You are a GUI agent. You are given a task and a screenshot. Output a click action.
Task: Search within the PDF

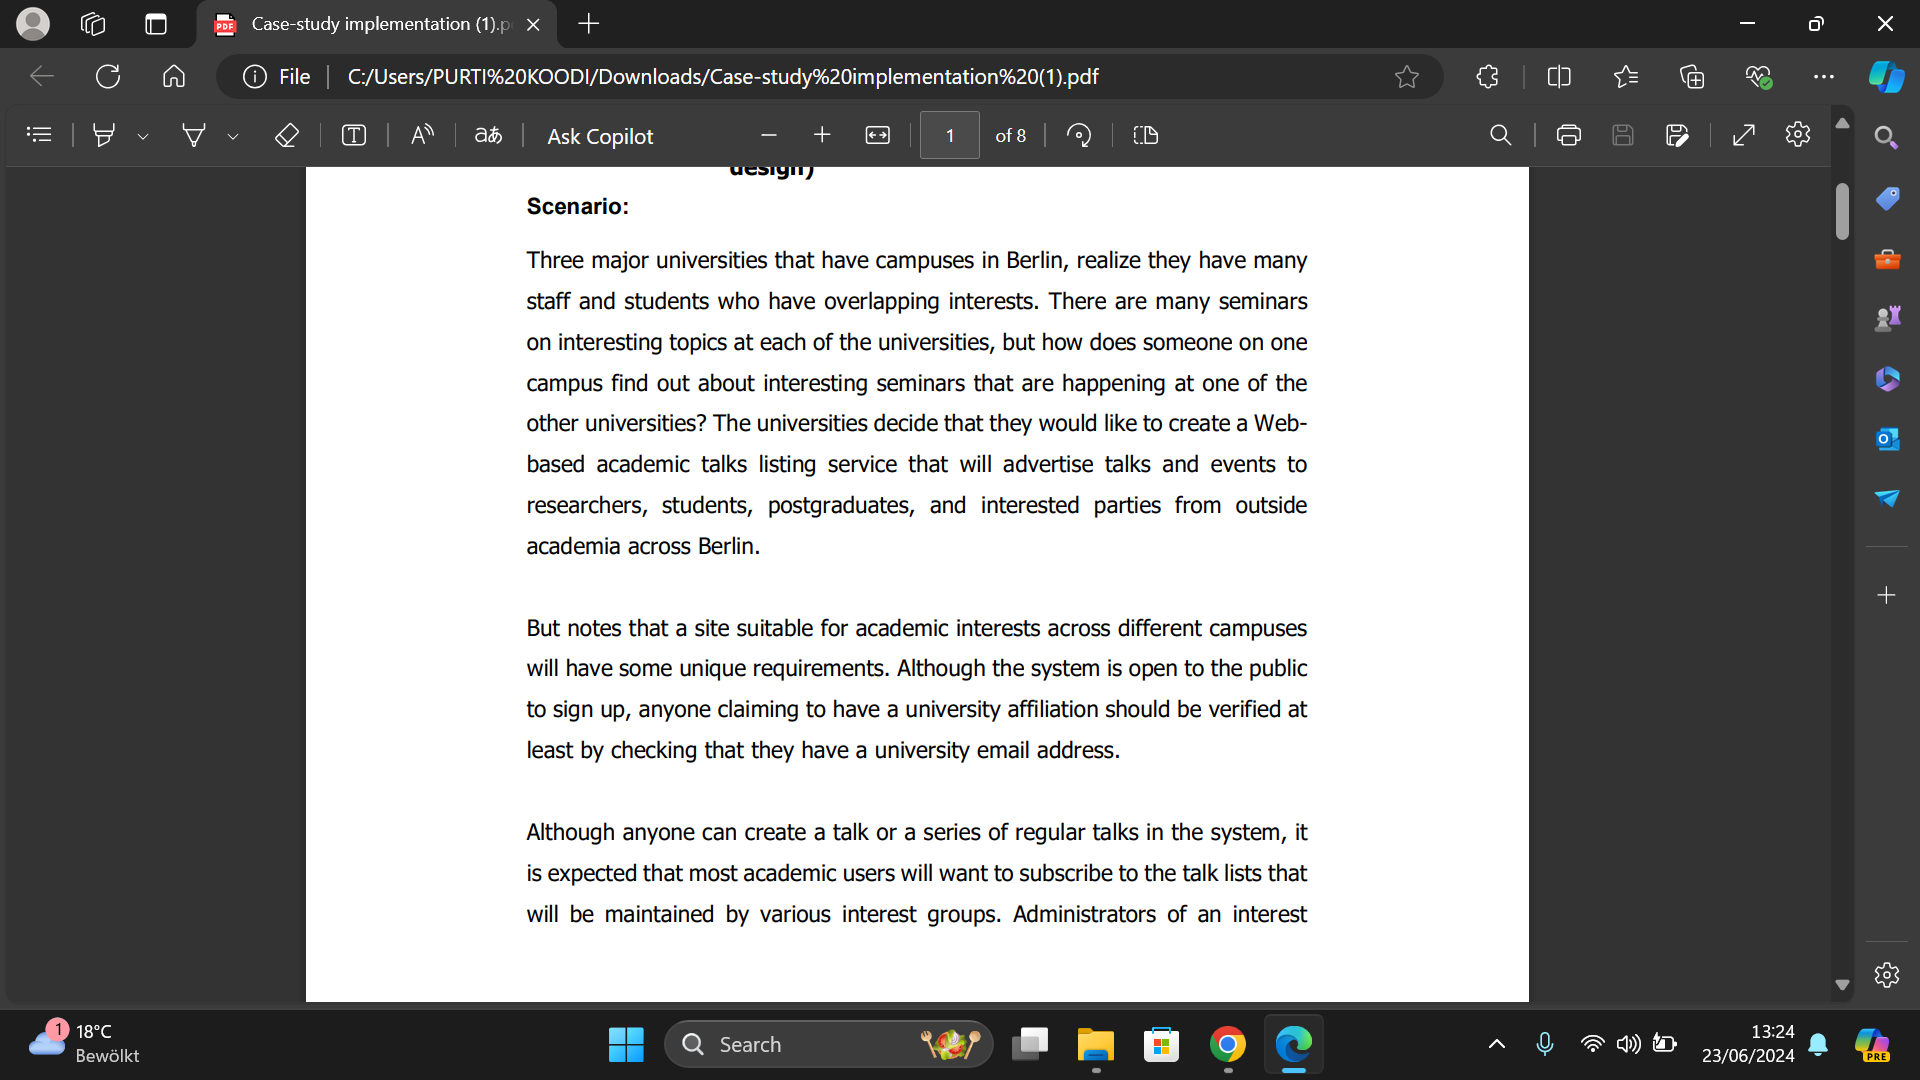[x=1501, y=135]
